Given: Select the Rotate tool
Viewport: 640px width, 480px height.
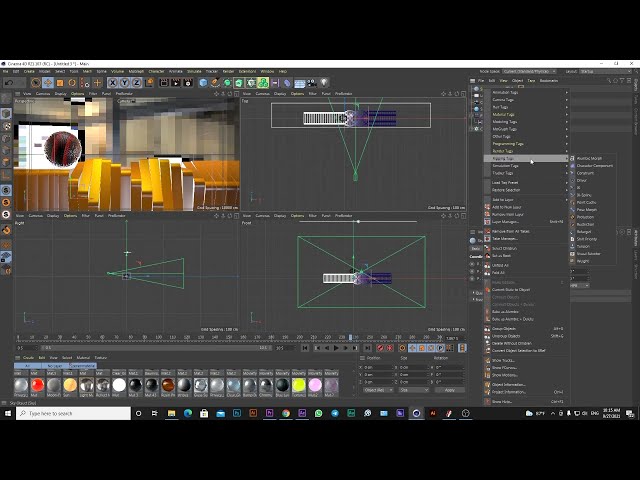Looking at the screenshot, I should [72, 83].
